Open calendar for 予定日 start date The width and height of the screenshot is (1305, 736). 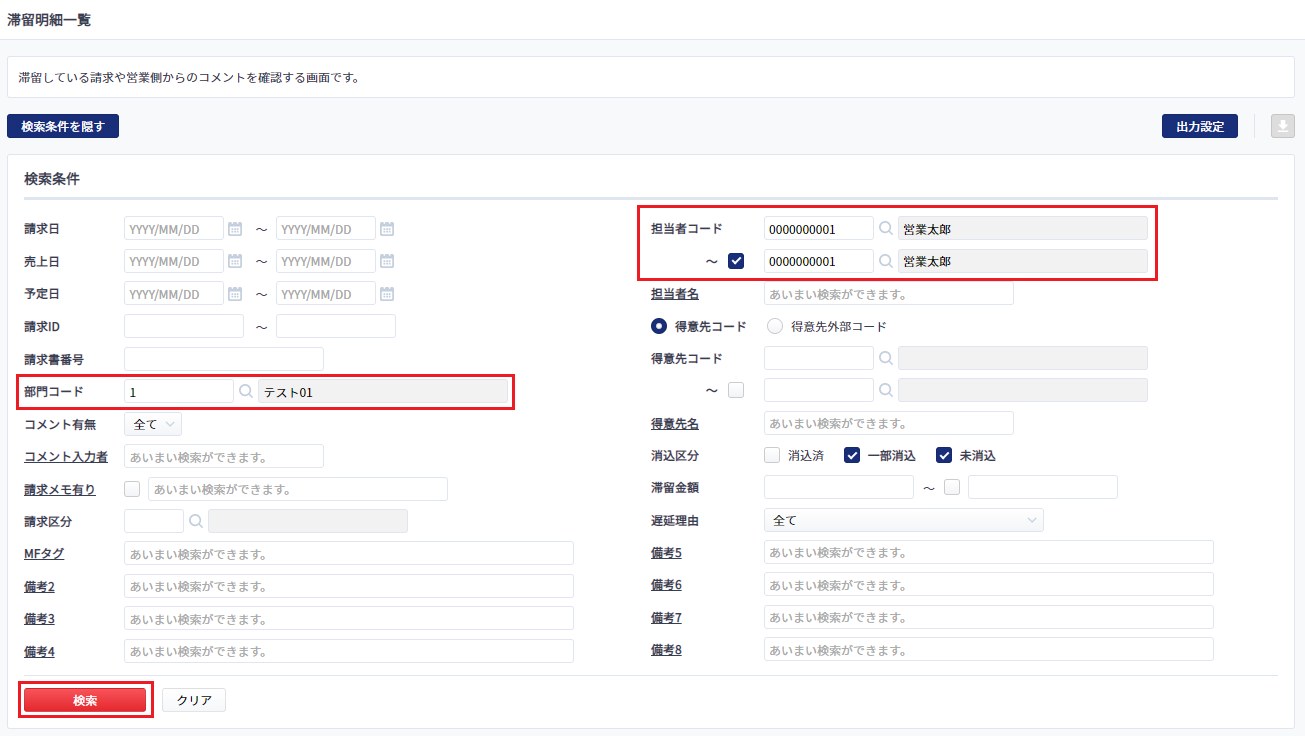(235, 294)
